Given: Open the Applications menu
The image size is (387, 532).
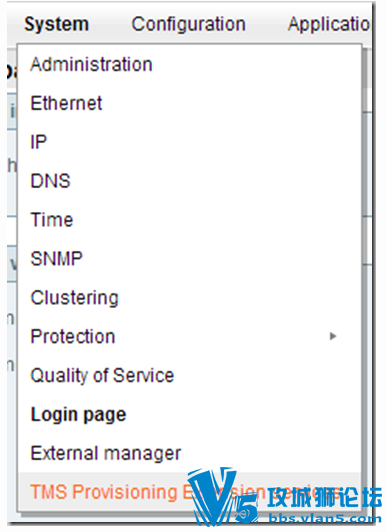Looking at the screenshot, I should (x=329, y=24).
